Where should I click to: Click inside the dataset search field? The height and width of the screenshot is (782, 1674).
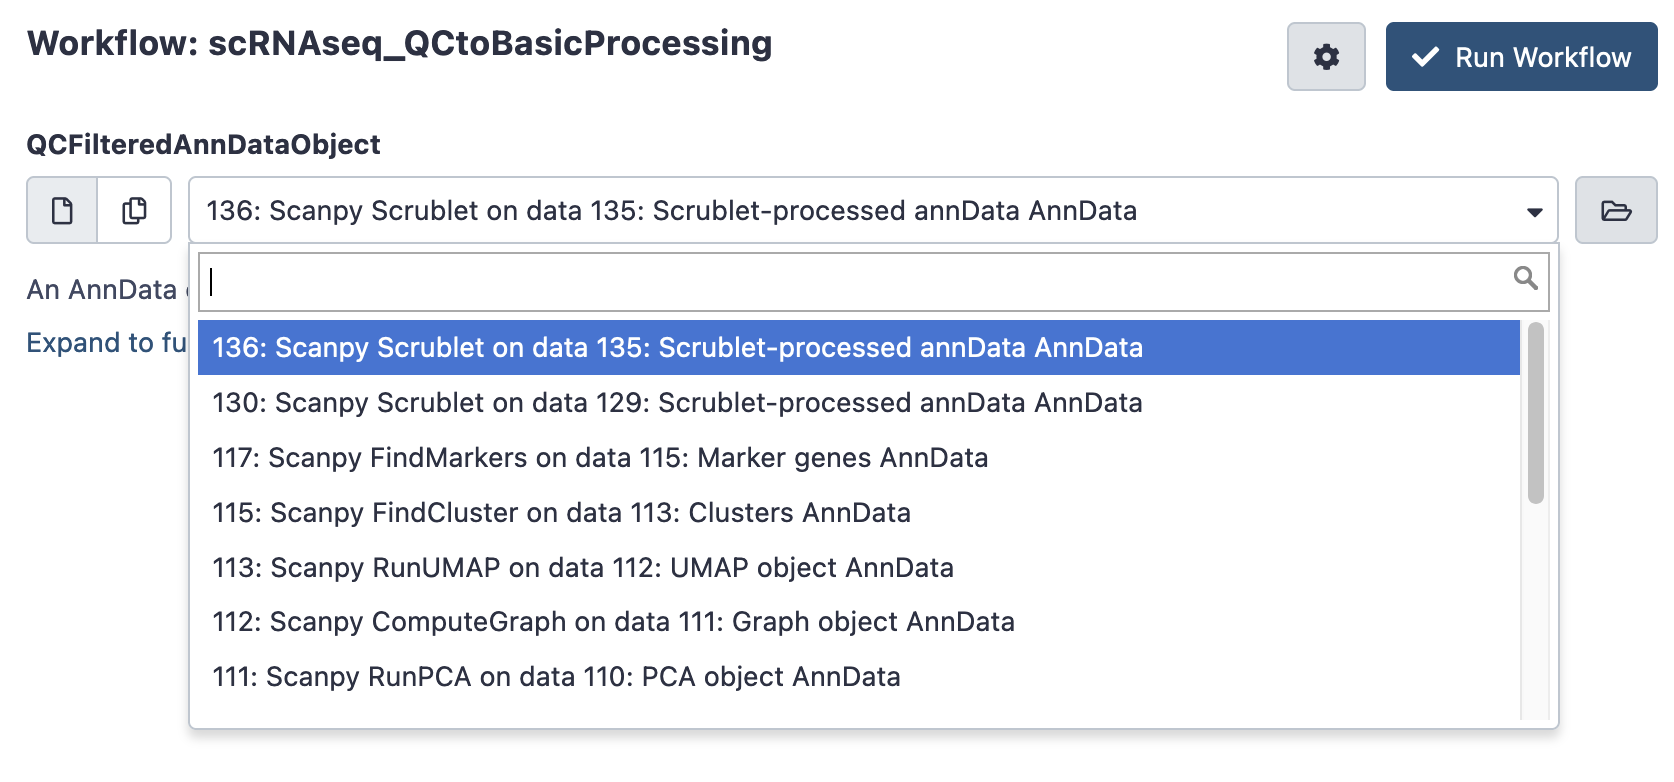pyautogui.click(x=700, y=281)
